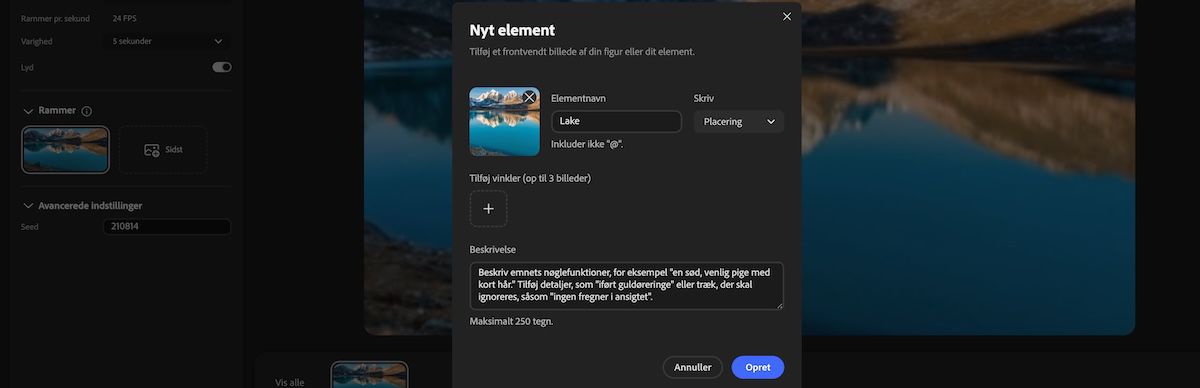Screen dimensions: 1200x388
Task: Open the Placering type dropdown
Action: click(x=739, y=121)
